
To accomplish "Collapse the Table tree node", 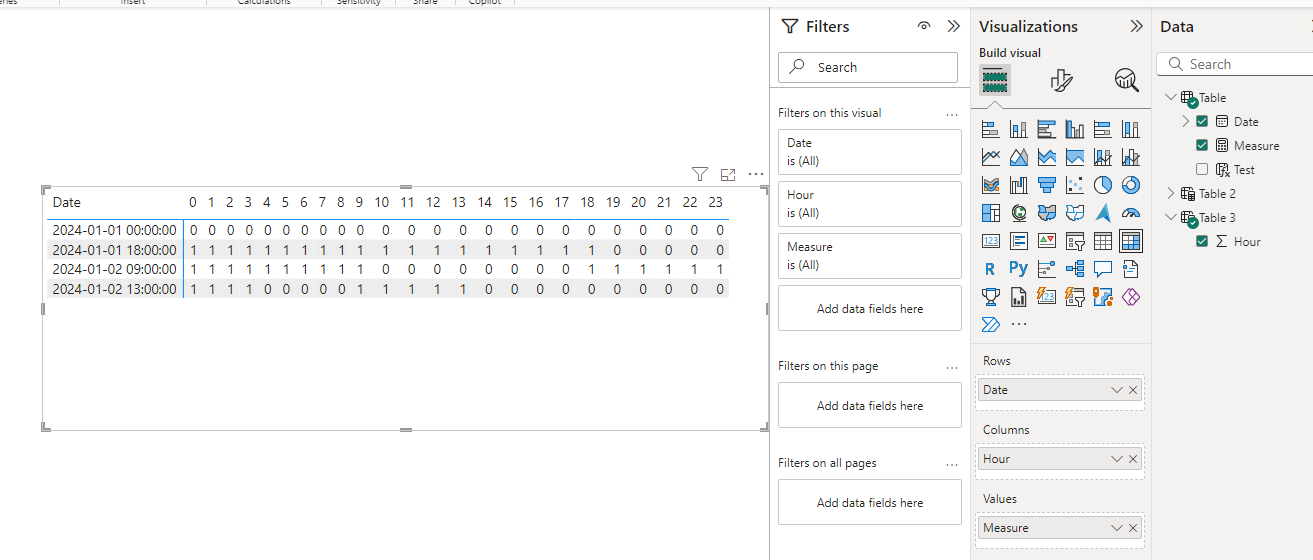I will (x=1171, y=97).
